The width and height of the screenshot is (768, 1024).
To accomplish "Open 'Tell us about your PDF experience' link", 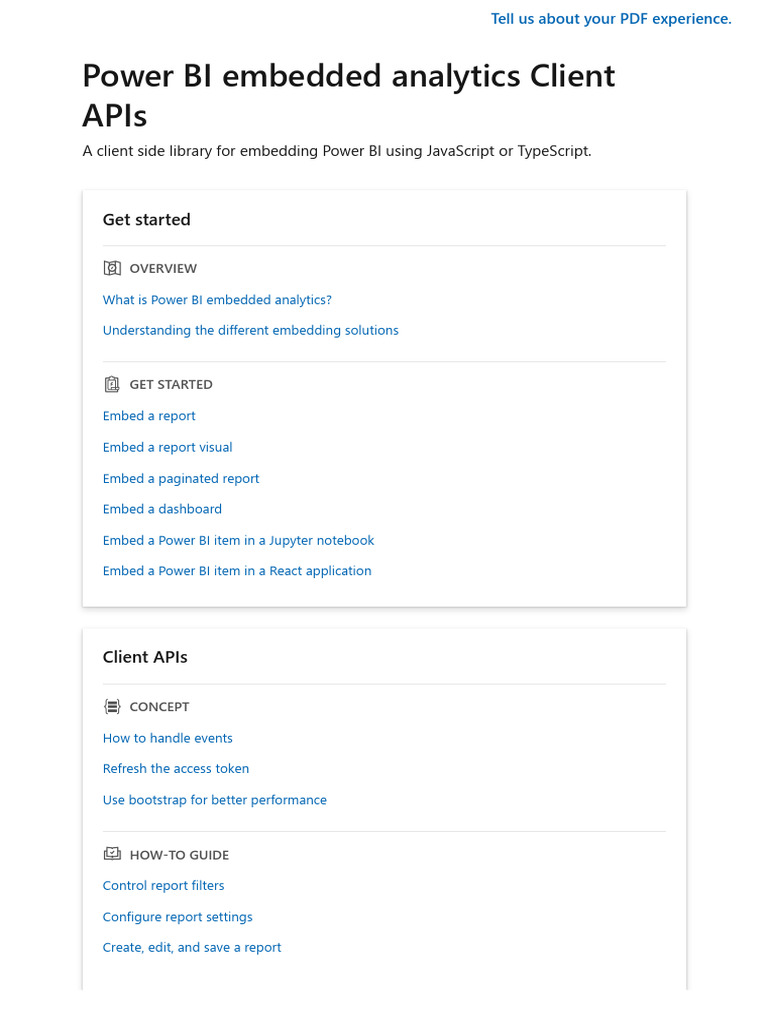I will click(611, 19).
